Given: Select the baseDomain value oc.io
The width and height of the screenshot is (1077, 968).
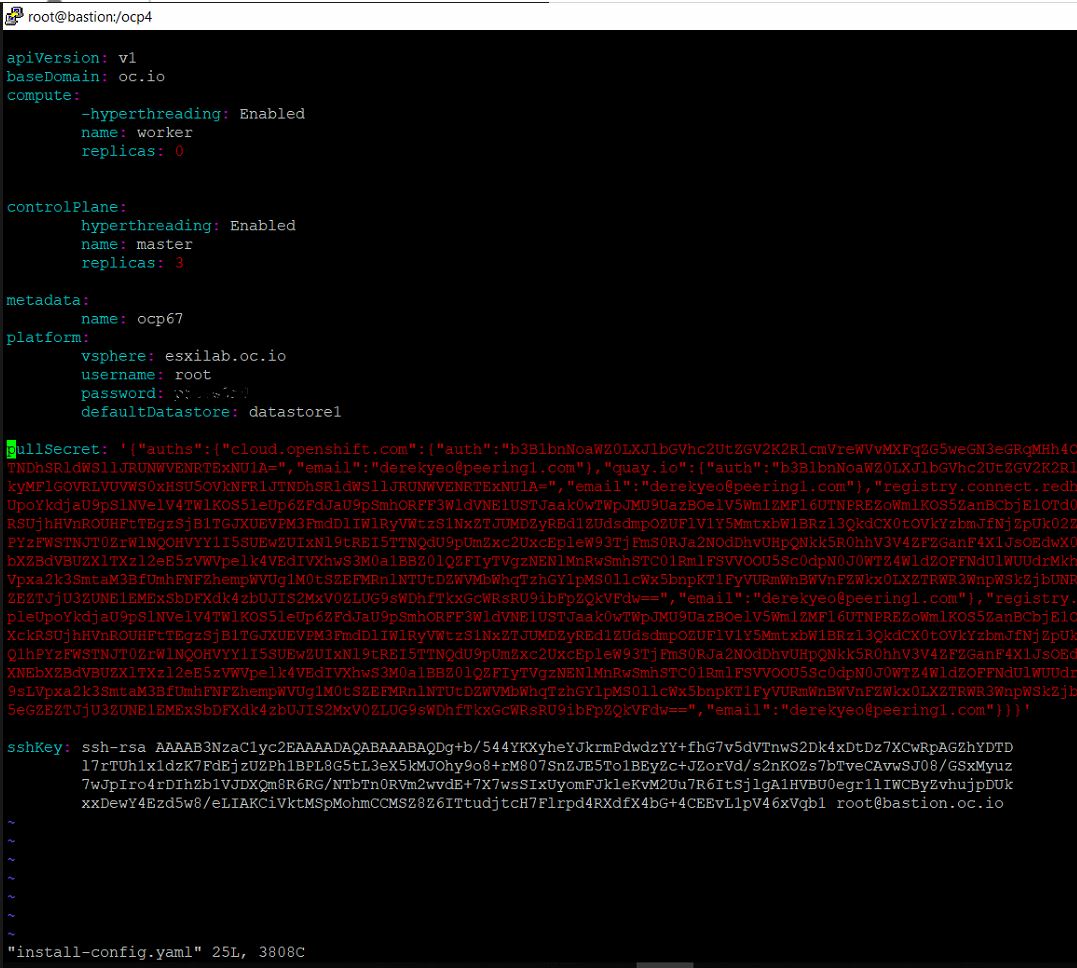Looking at the screenshot, I should pos(140,76).
